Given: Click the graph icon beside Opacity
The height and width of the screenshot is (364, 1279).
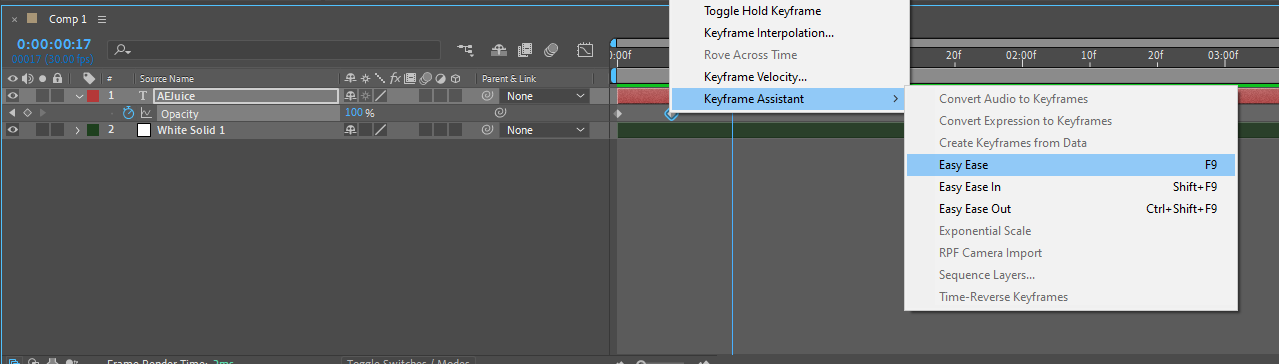Looking at the screenshot, I should pos(146,113).
